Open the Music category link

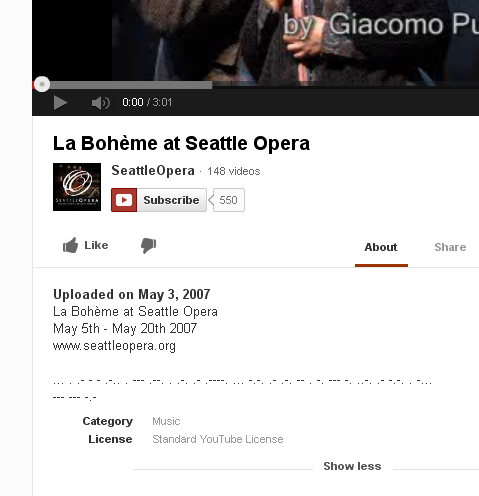point(166,421)
